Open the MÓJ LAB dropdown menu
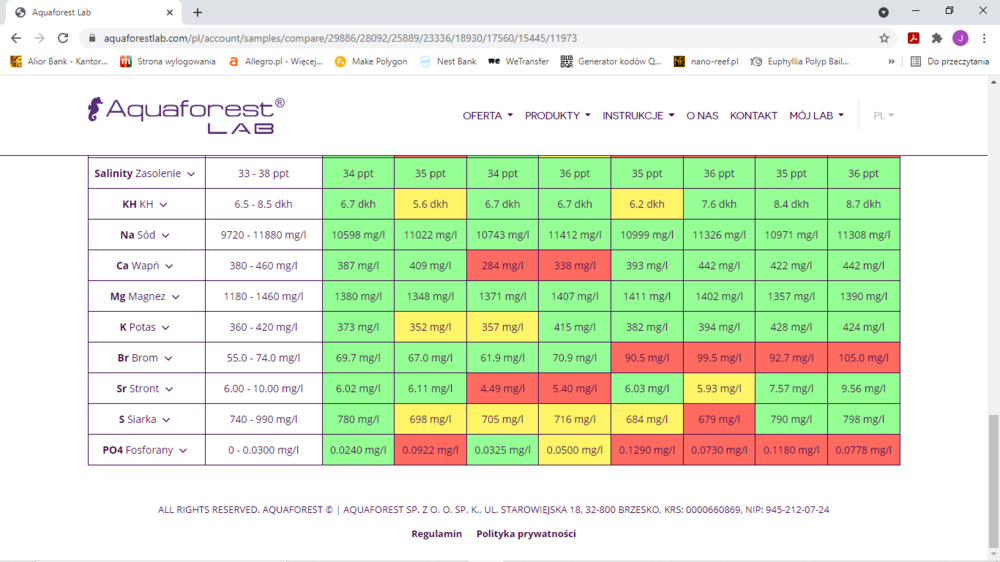The width and height of the screenshot is (1000, 562). coord(816,115)
